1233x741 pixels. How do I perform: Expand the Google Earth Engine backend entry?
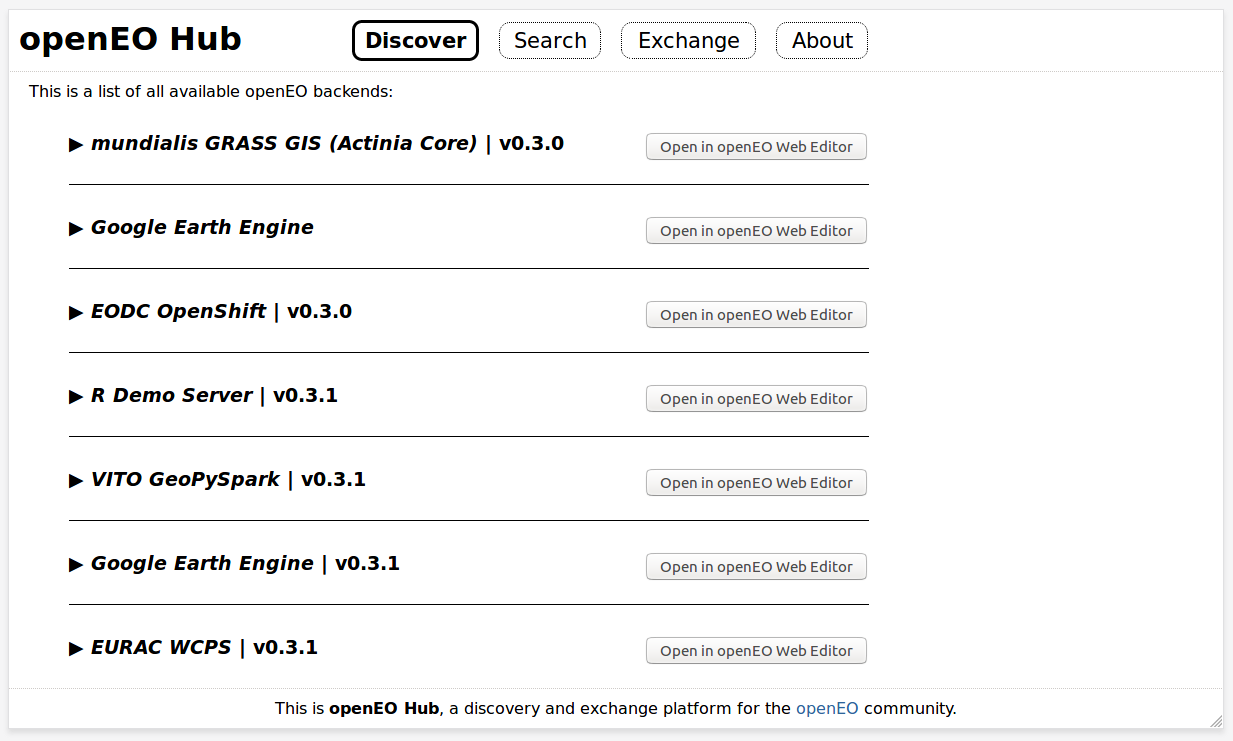(x=77, y=228)
